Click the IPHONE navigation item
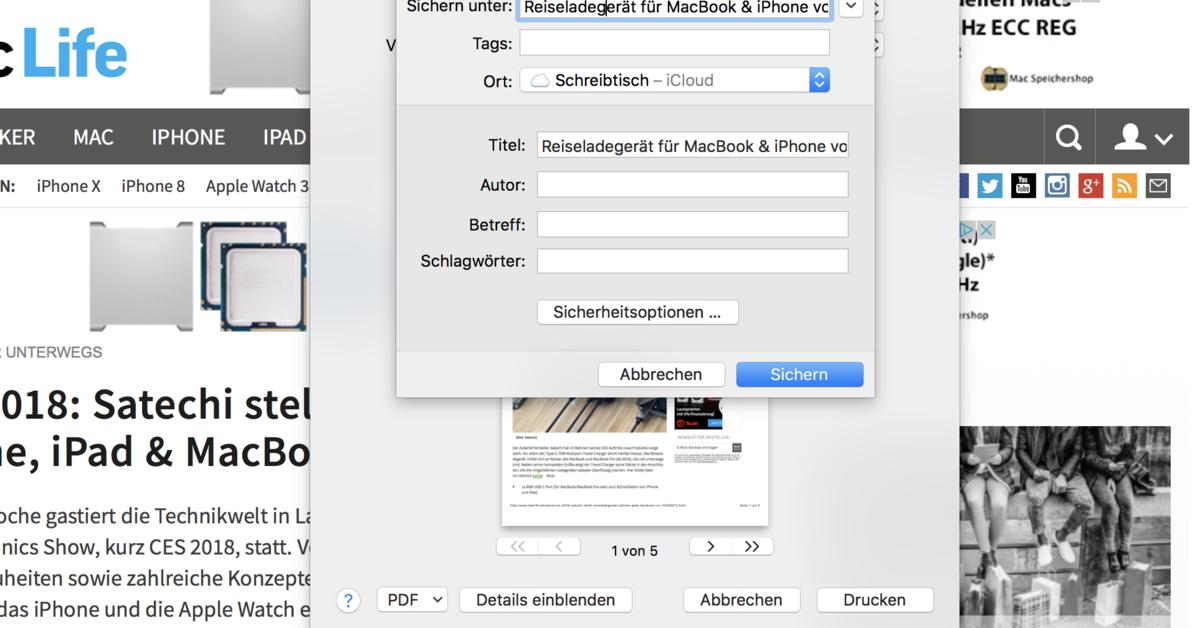 (x=188, y=137)
